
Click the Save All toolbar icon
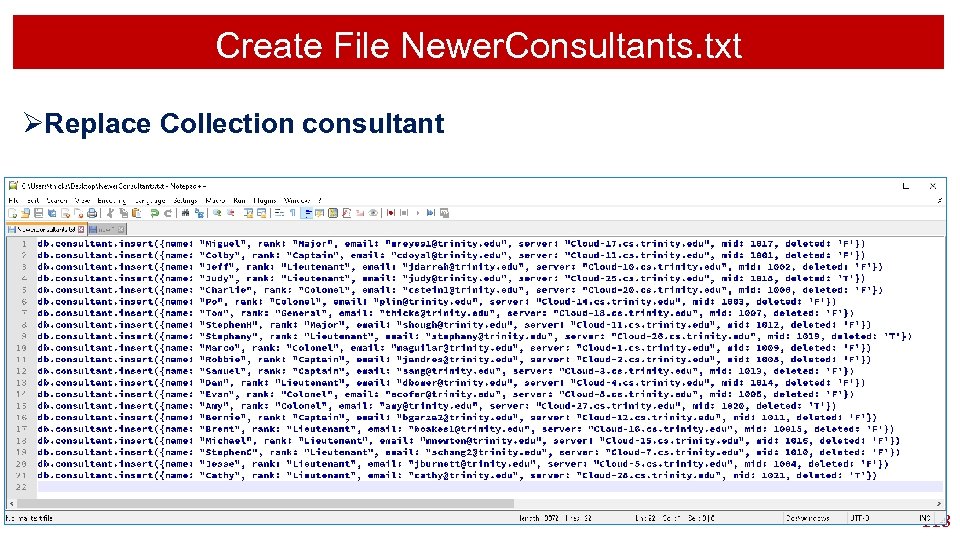click(x=52, y=213)
